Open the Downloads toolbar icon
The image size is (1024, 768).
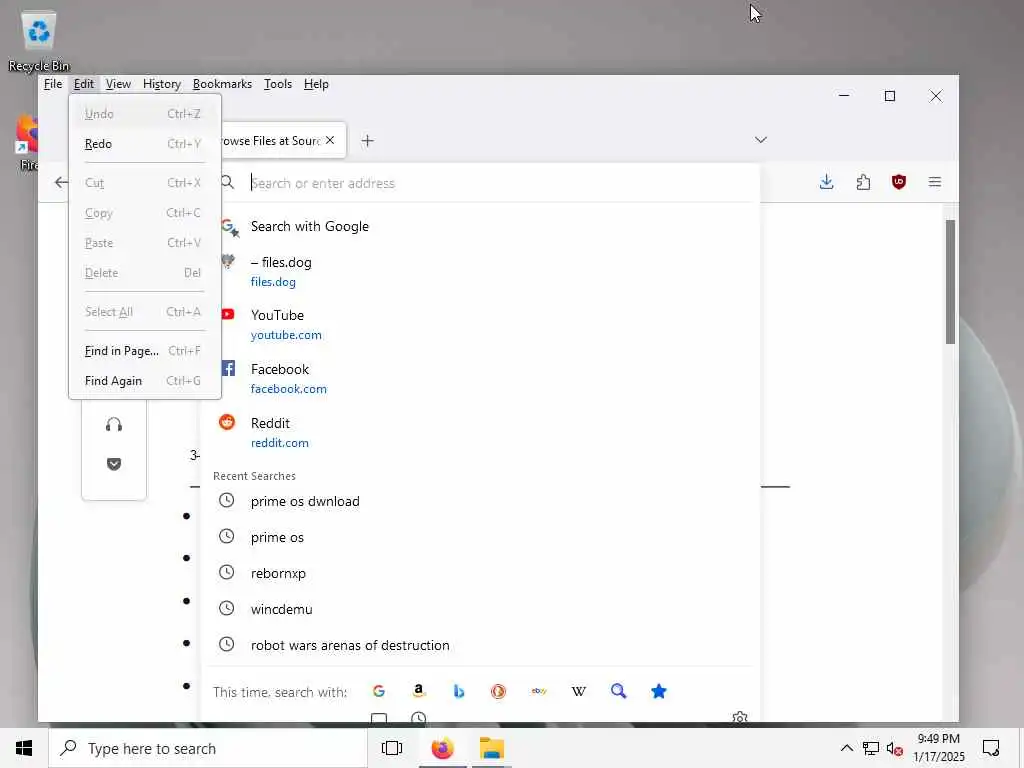[826, 182]
